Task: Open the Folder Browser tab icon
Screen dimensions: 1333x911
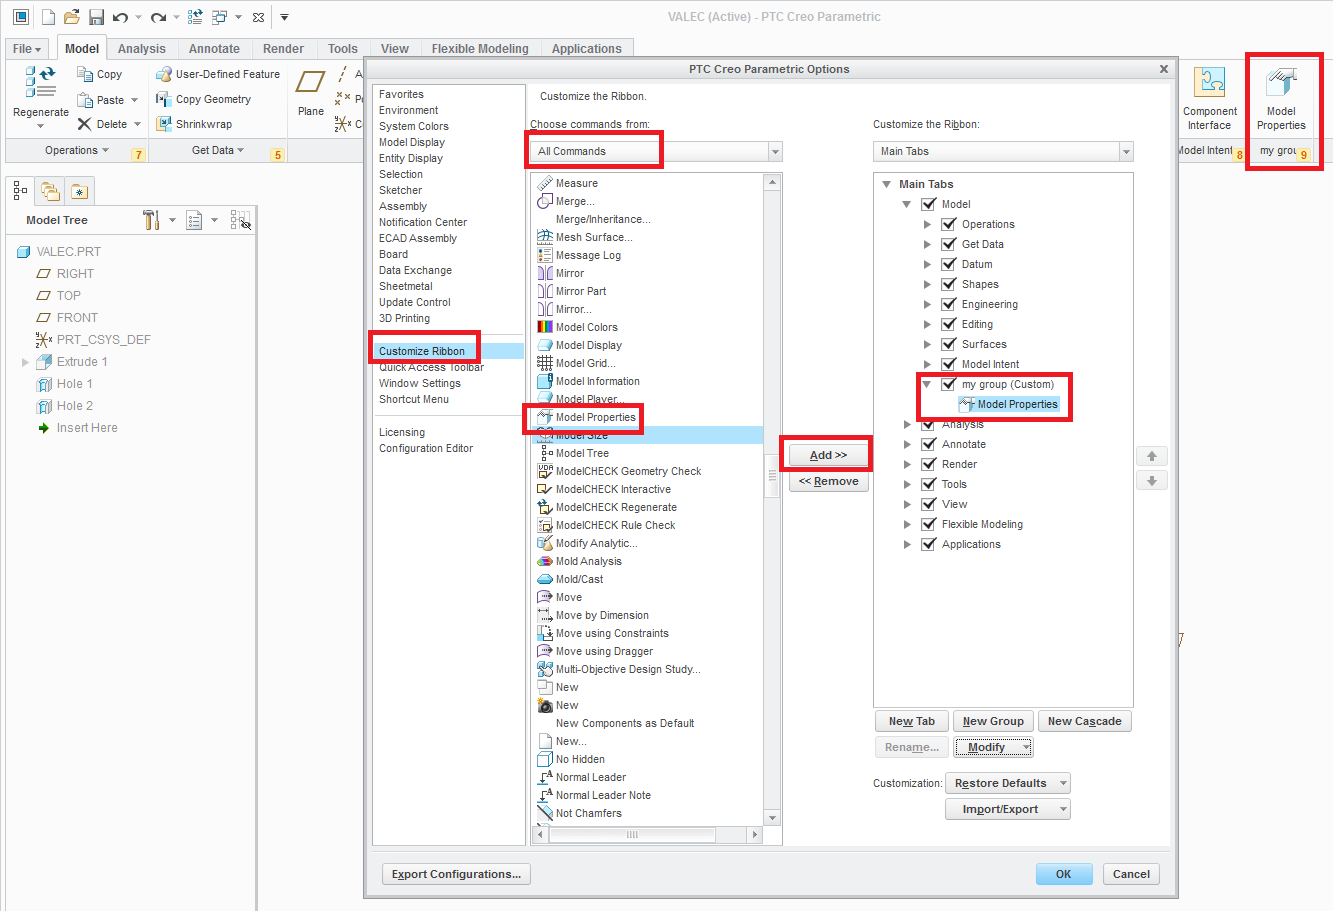Action: tap(50, 190)
